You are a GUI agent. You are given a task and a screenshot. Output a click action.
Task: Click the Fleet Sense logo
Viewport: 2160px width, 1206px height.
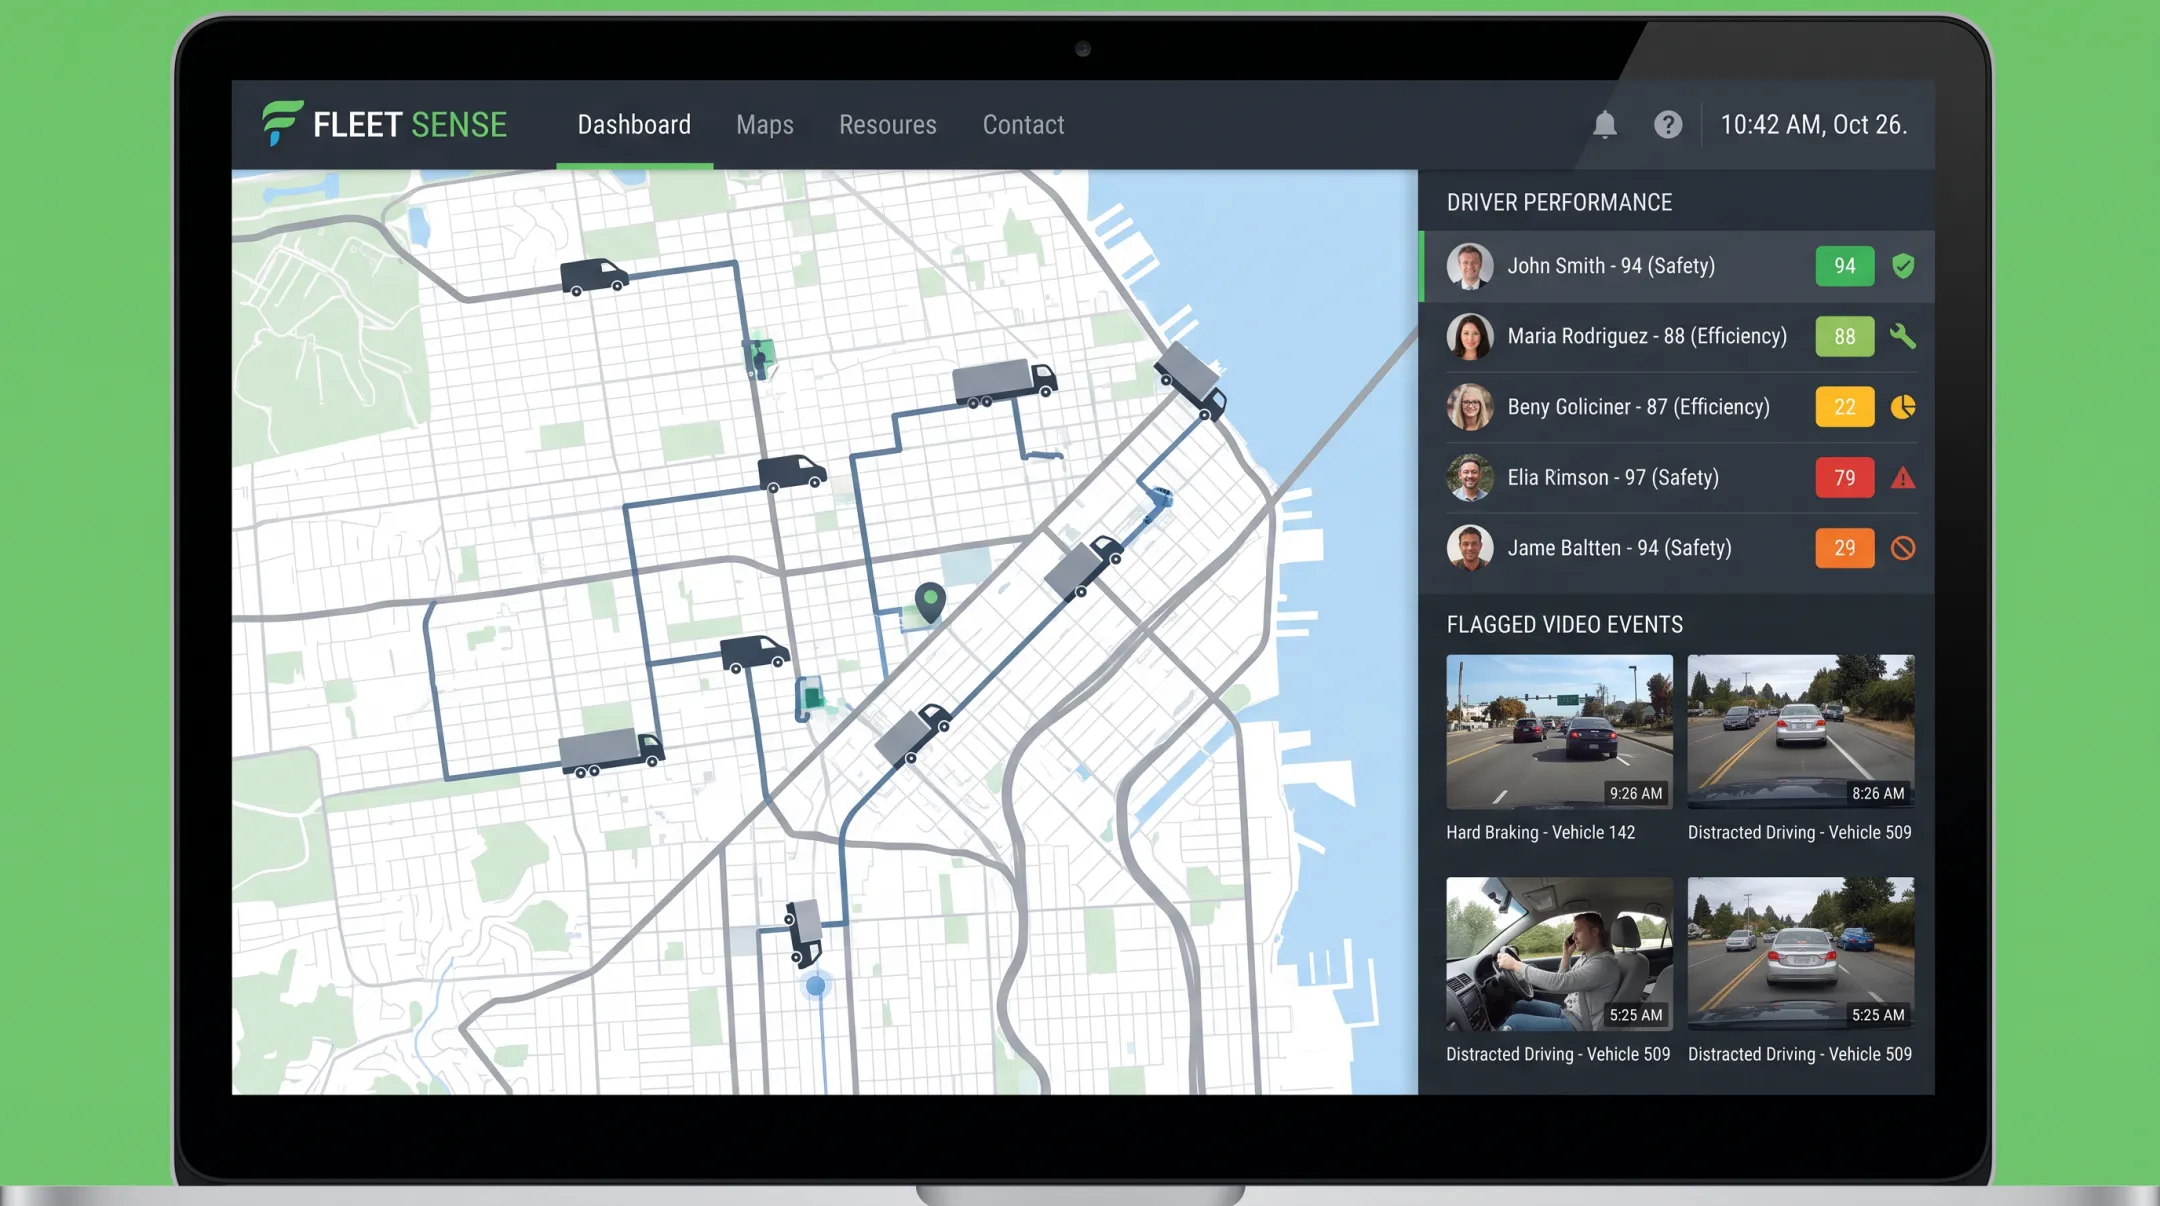(385, 124)
